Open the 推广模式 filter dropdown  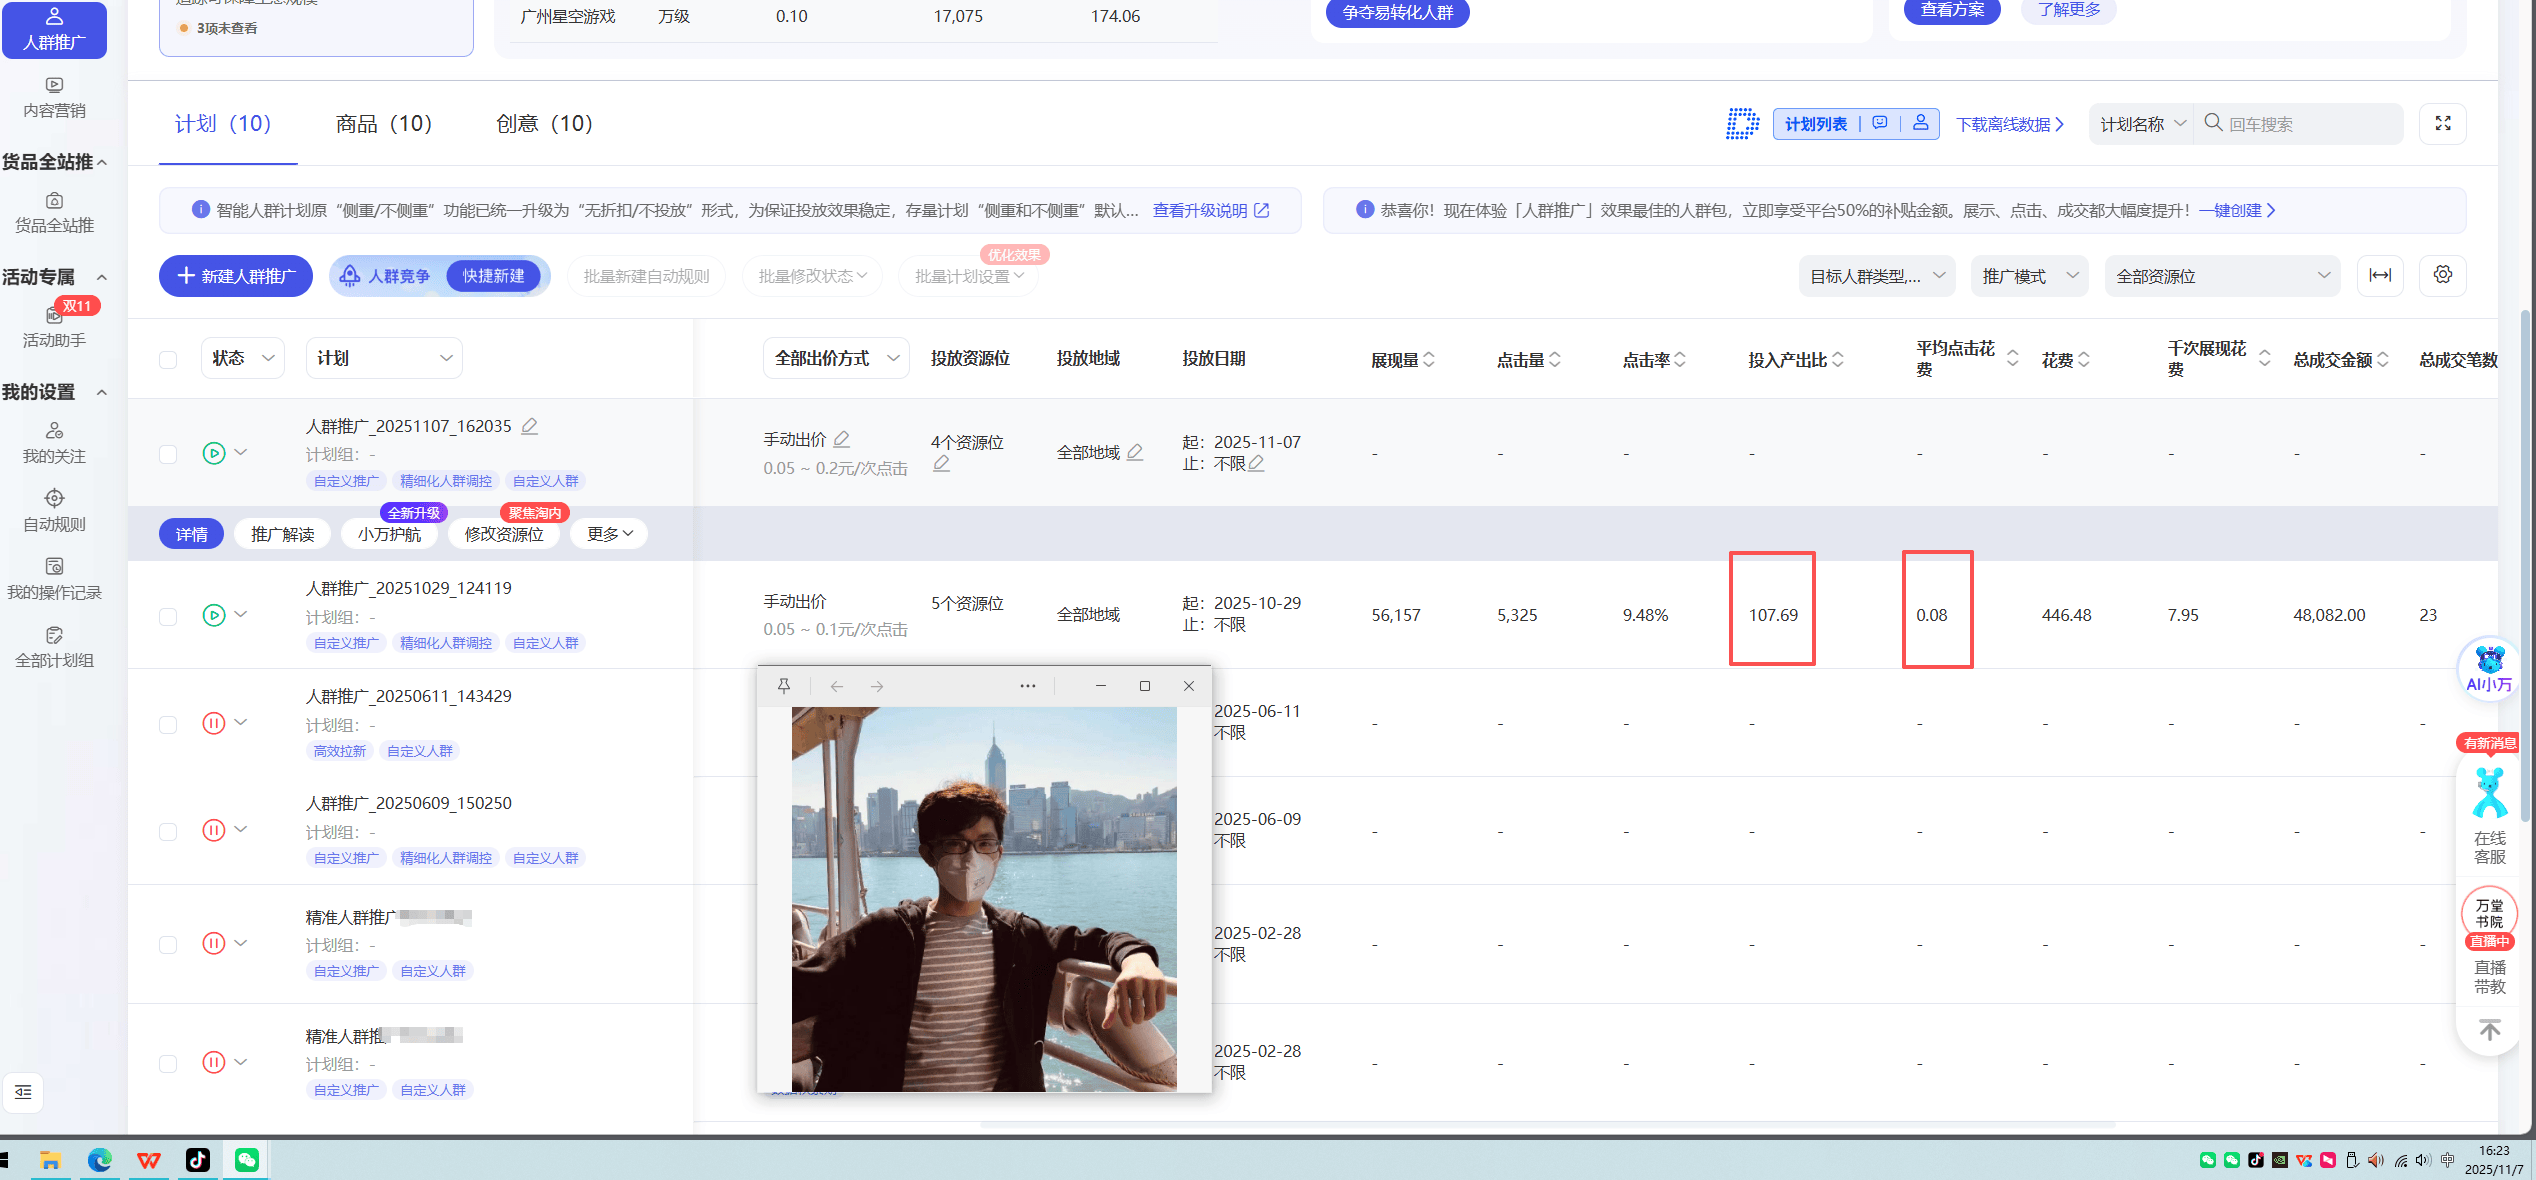click(2029, 276)
